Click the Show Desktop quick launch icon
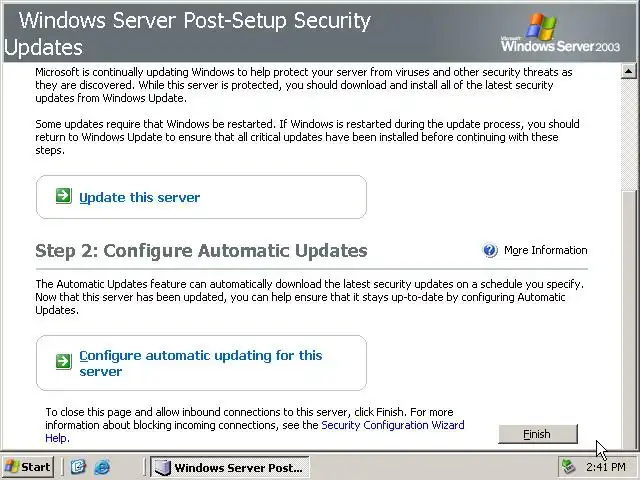Image resolution: width=640 pixels, height=480 pixels. click(78, 467)
